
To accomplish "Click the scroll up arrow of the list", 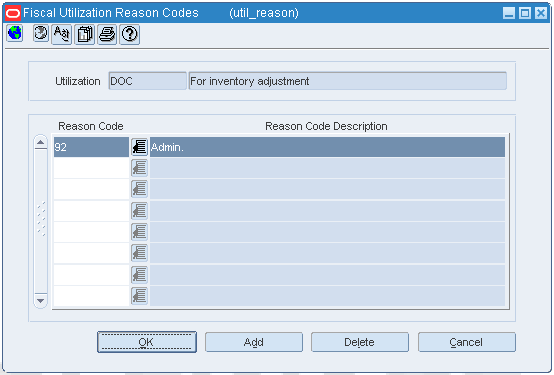I will (41, 142).
